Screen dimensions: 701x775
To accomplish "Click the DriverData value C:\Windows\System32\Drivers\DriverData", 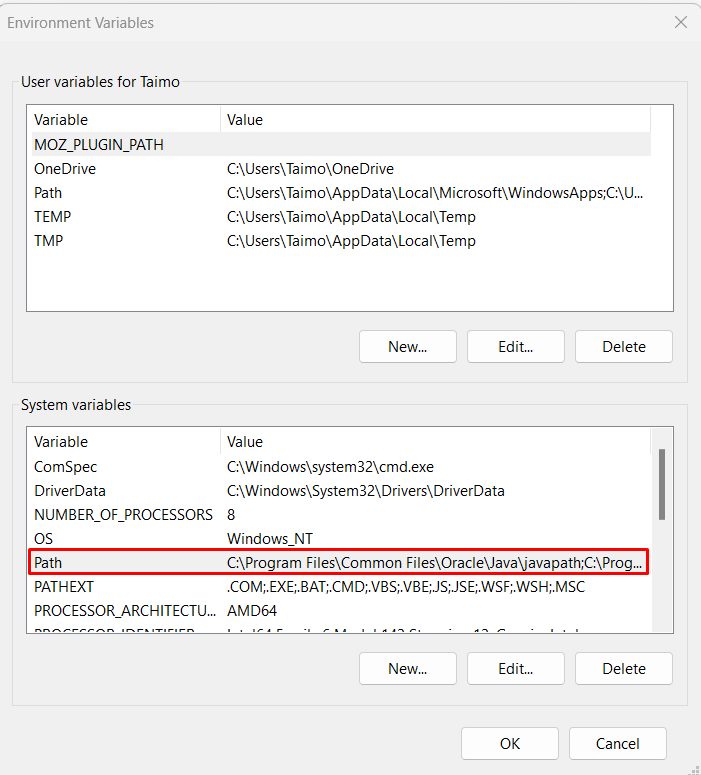I will [366, 491].
